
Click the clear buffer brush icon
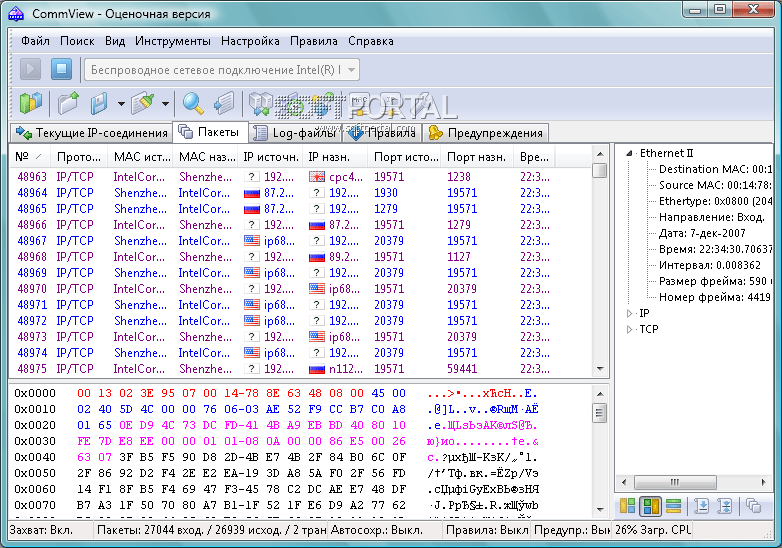144,103
